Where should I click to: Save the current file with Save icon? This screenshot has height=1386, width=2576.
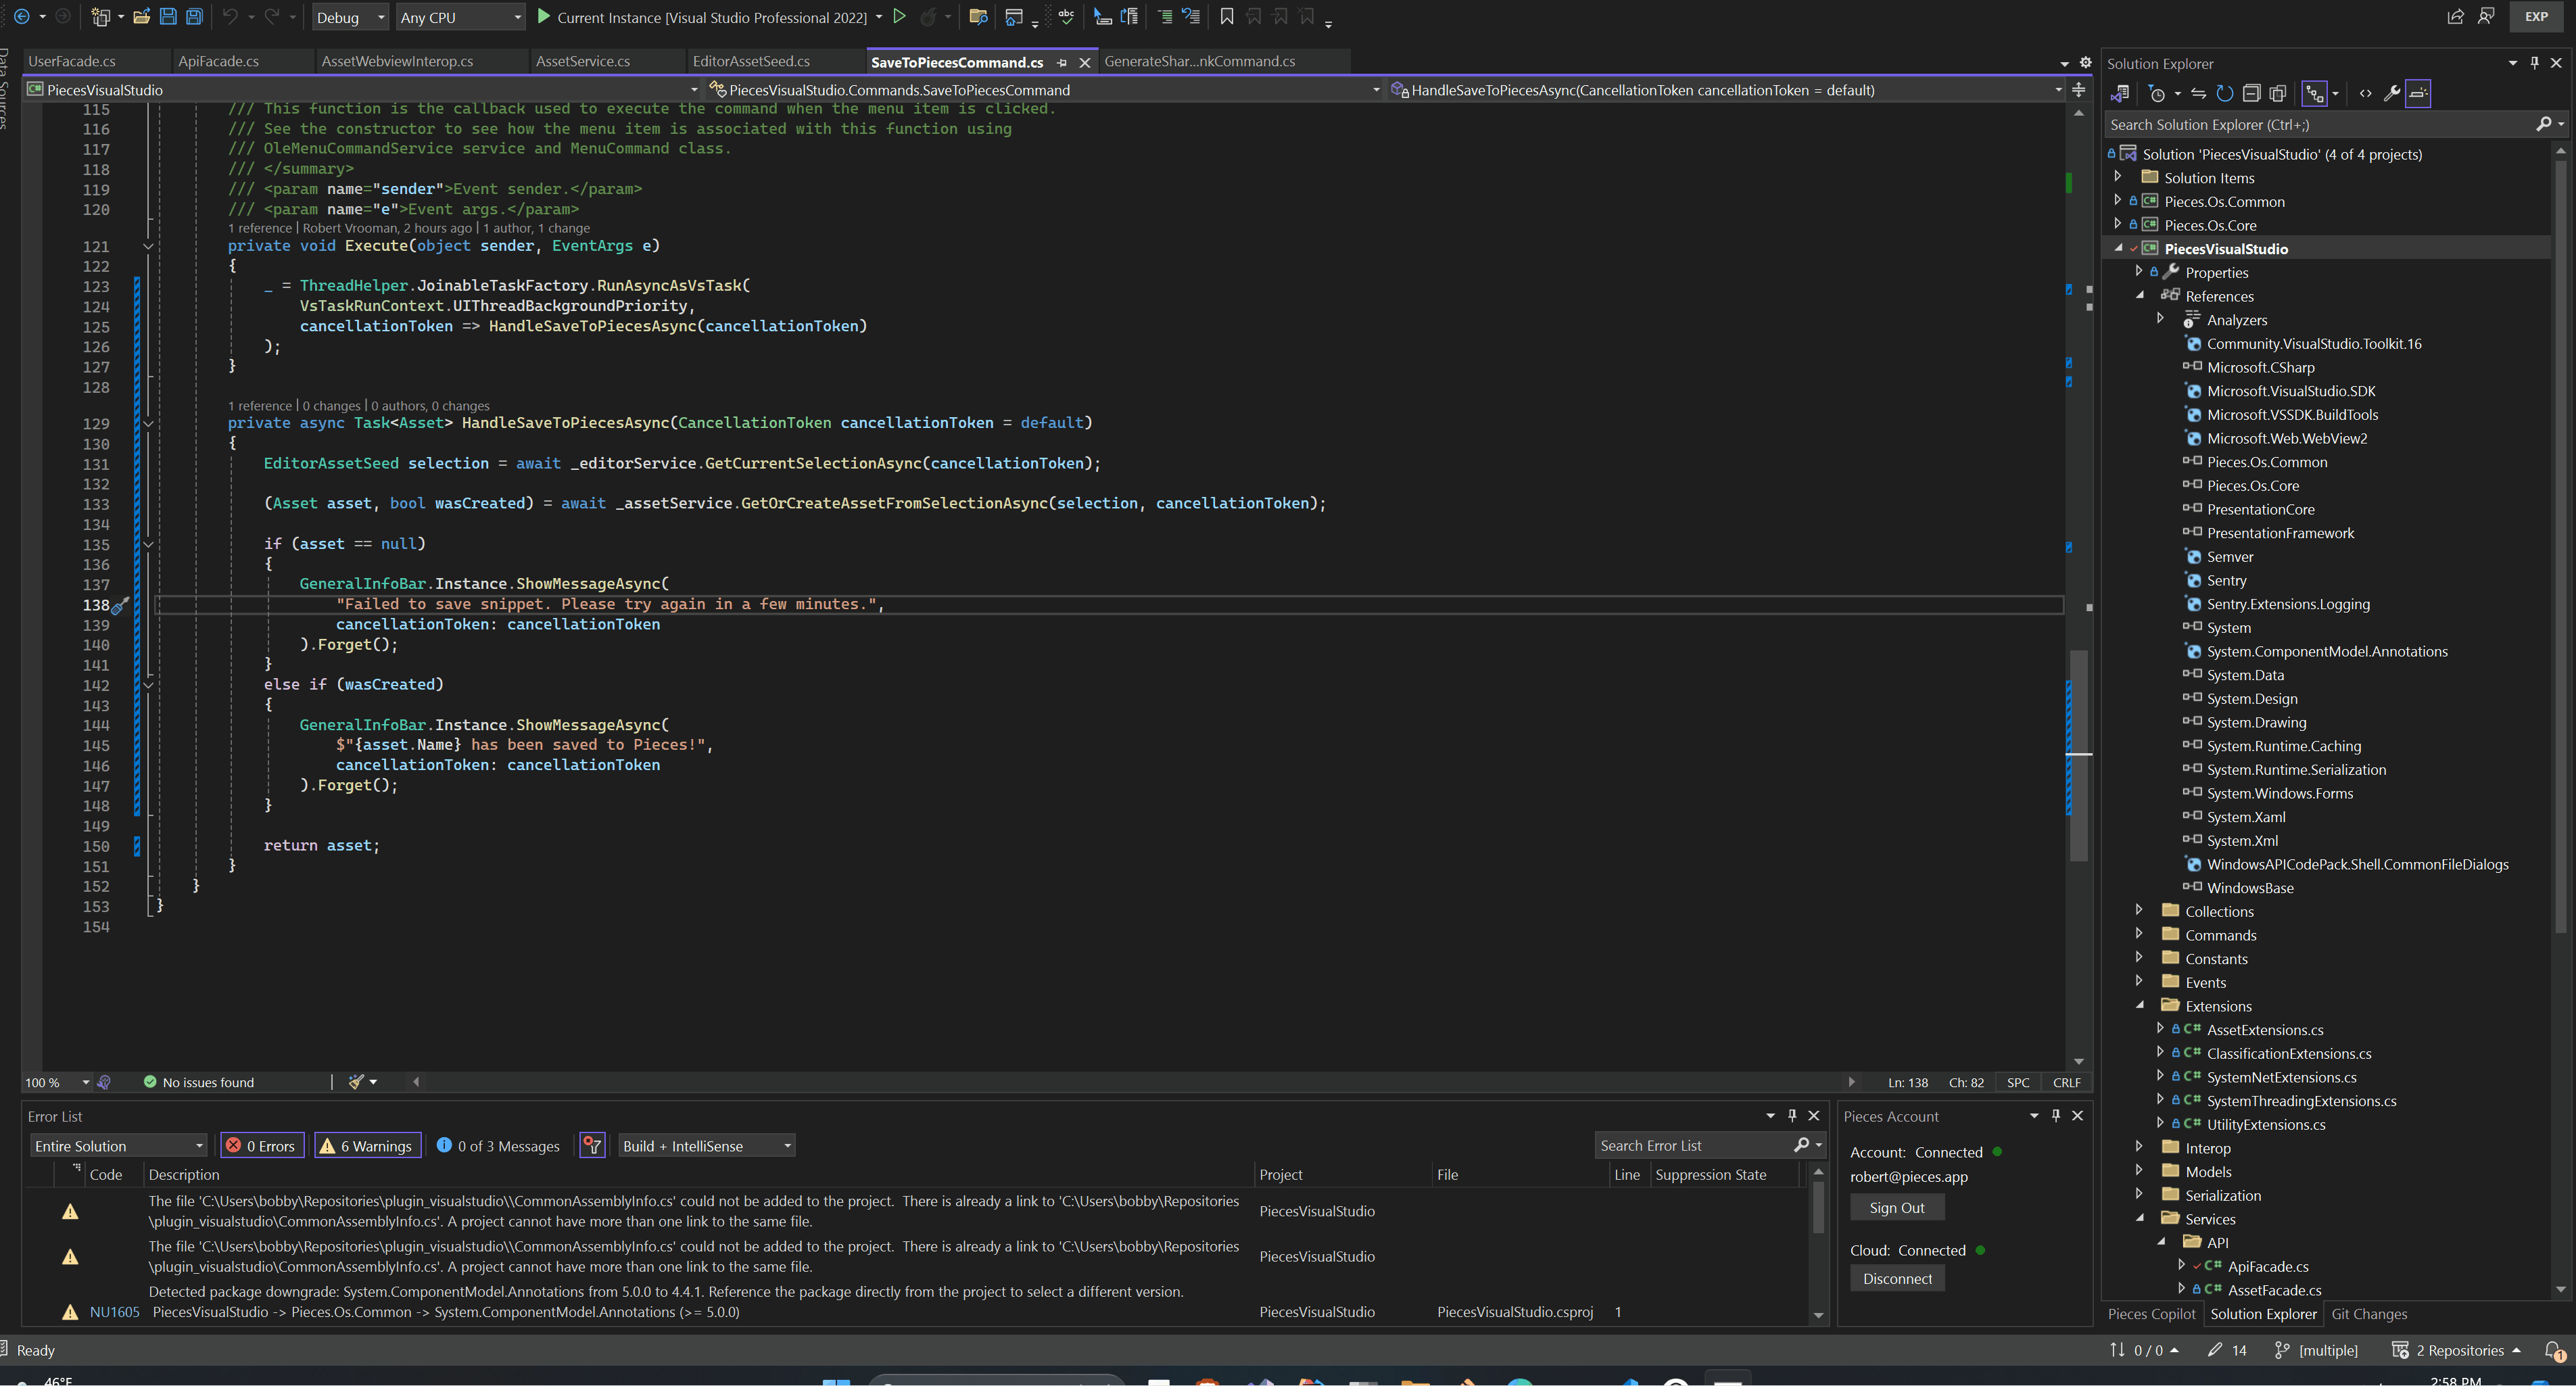pos(168,17)
